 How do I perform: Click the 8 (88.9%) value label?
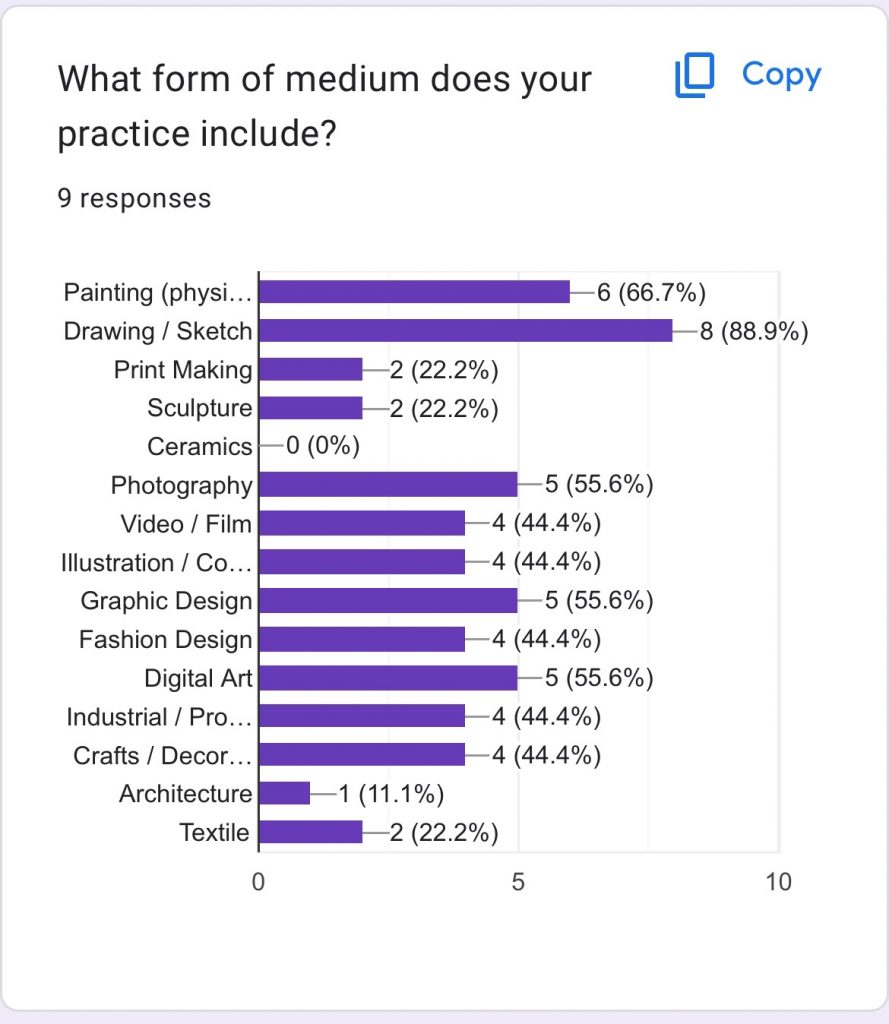pos(754,331)
